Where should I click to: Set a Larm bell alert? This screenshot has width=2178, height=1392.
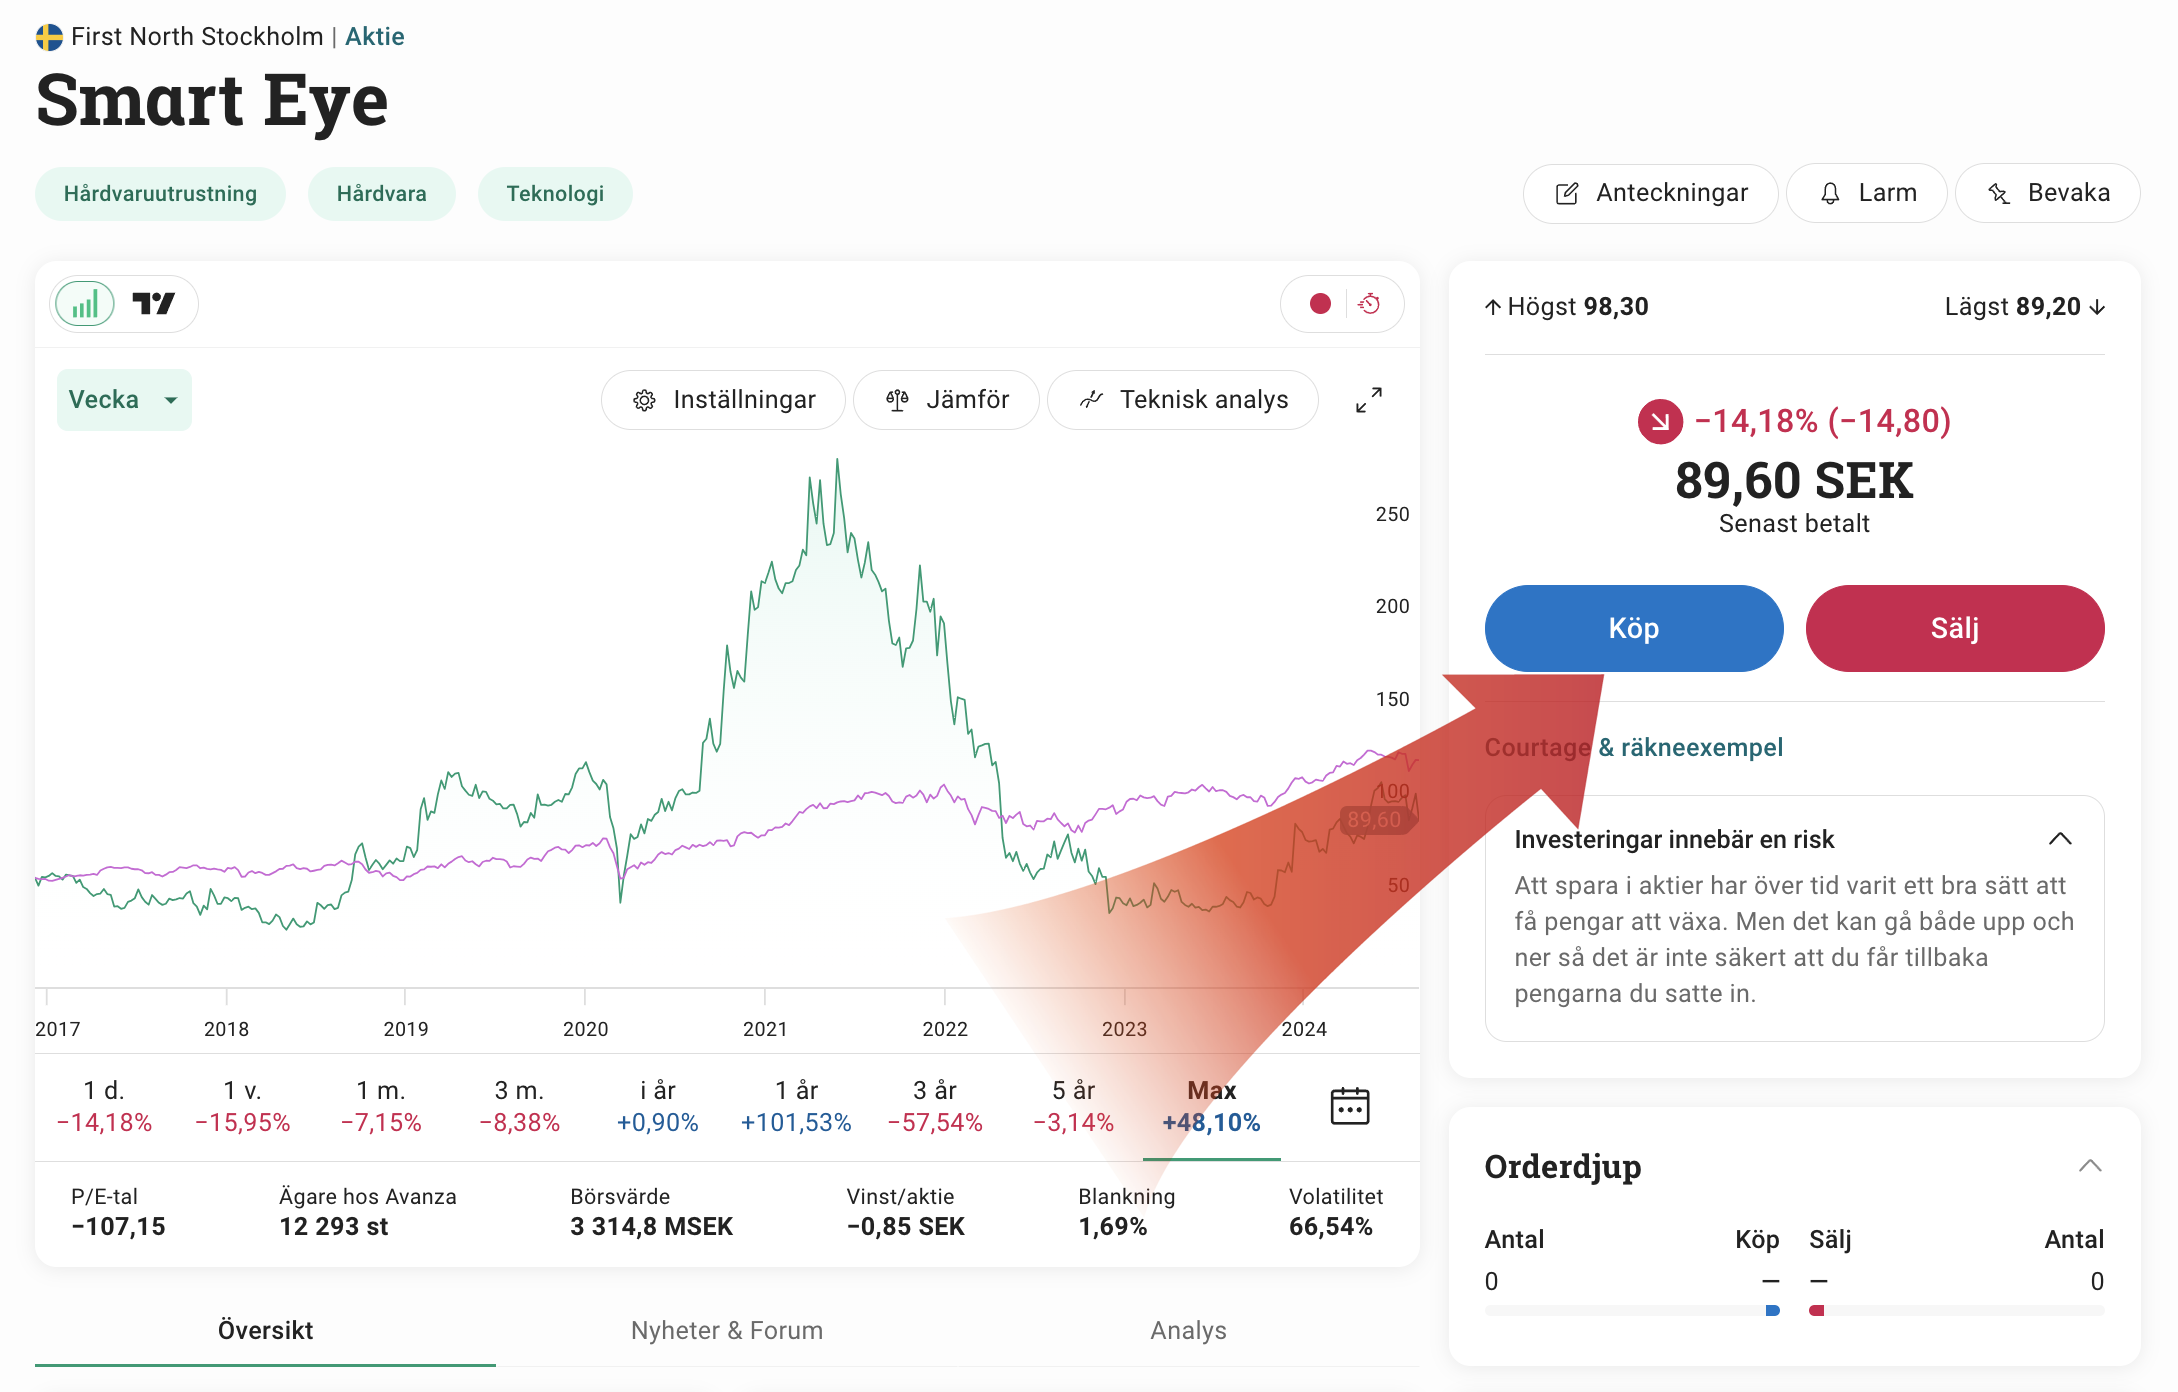click(x=1867, y=193)
